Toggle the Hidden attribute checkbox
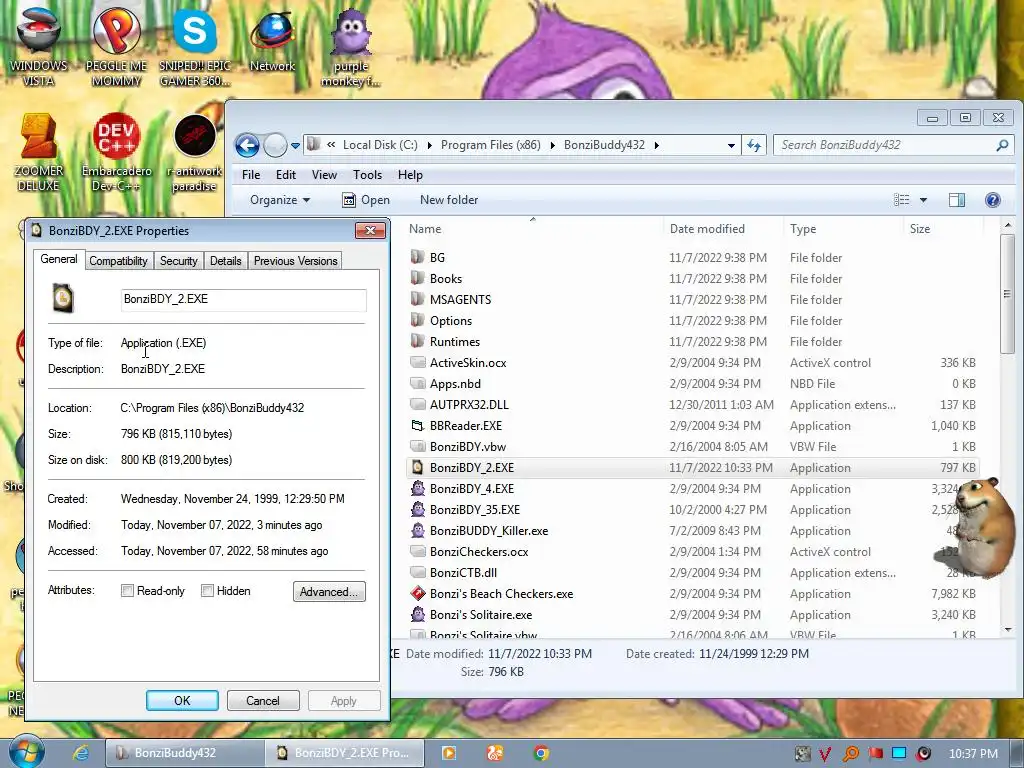1024x768 pixels. click(207, 591)
